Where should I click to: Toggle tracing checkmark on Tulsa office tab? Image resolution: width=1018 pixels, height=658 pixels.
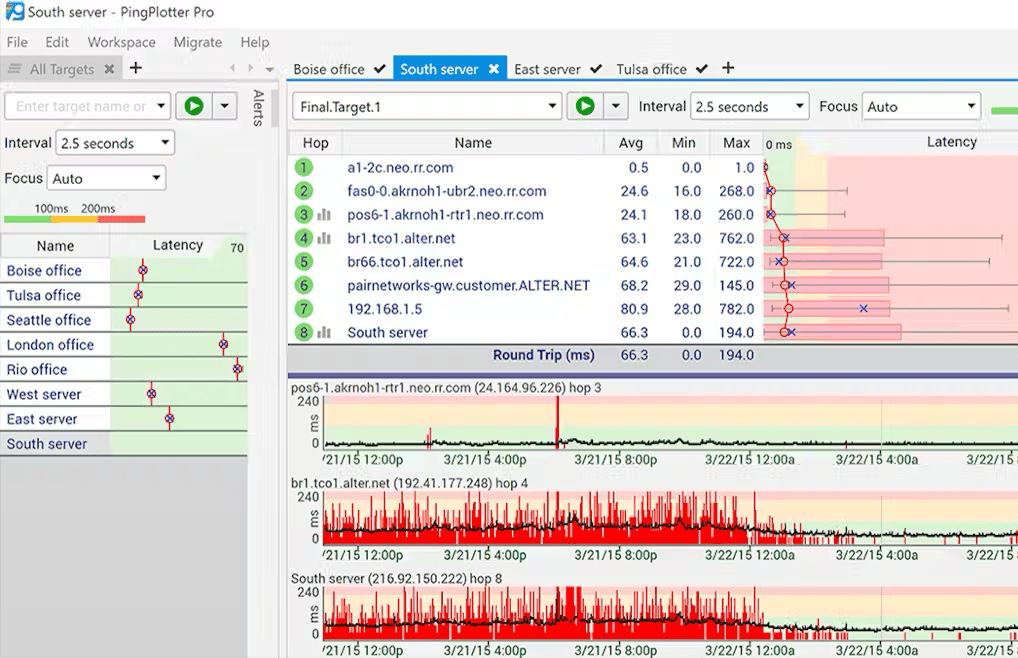click(x=699, y=69)
